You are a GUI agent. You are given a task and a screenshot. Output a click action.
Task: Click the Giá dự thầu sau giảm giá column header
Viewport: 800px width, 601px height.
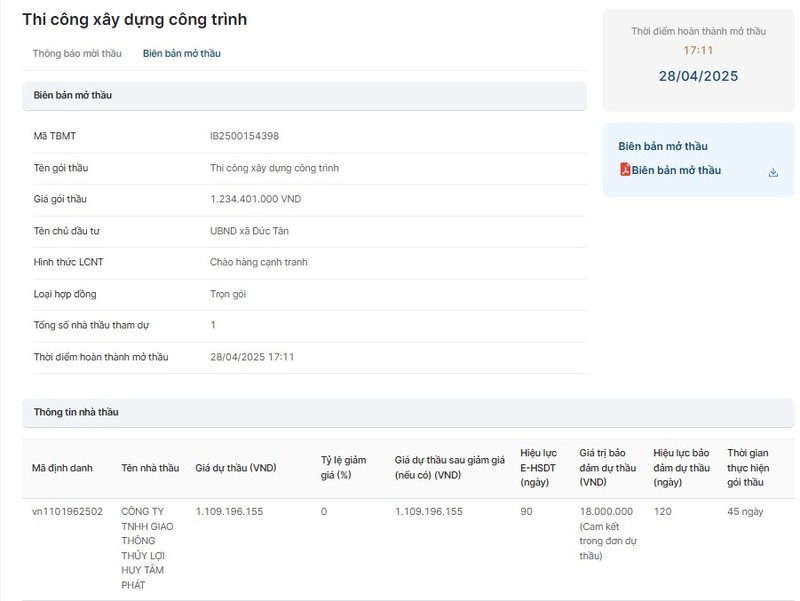click(x=449, y=467)
